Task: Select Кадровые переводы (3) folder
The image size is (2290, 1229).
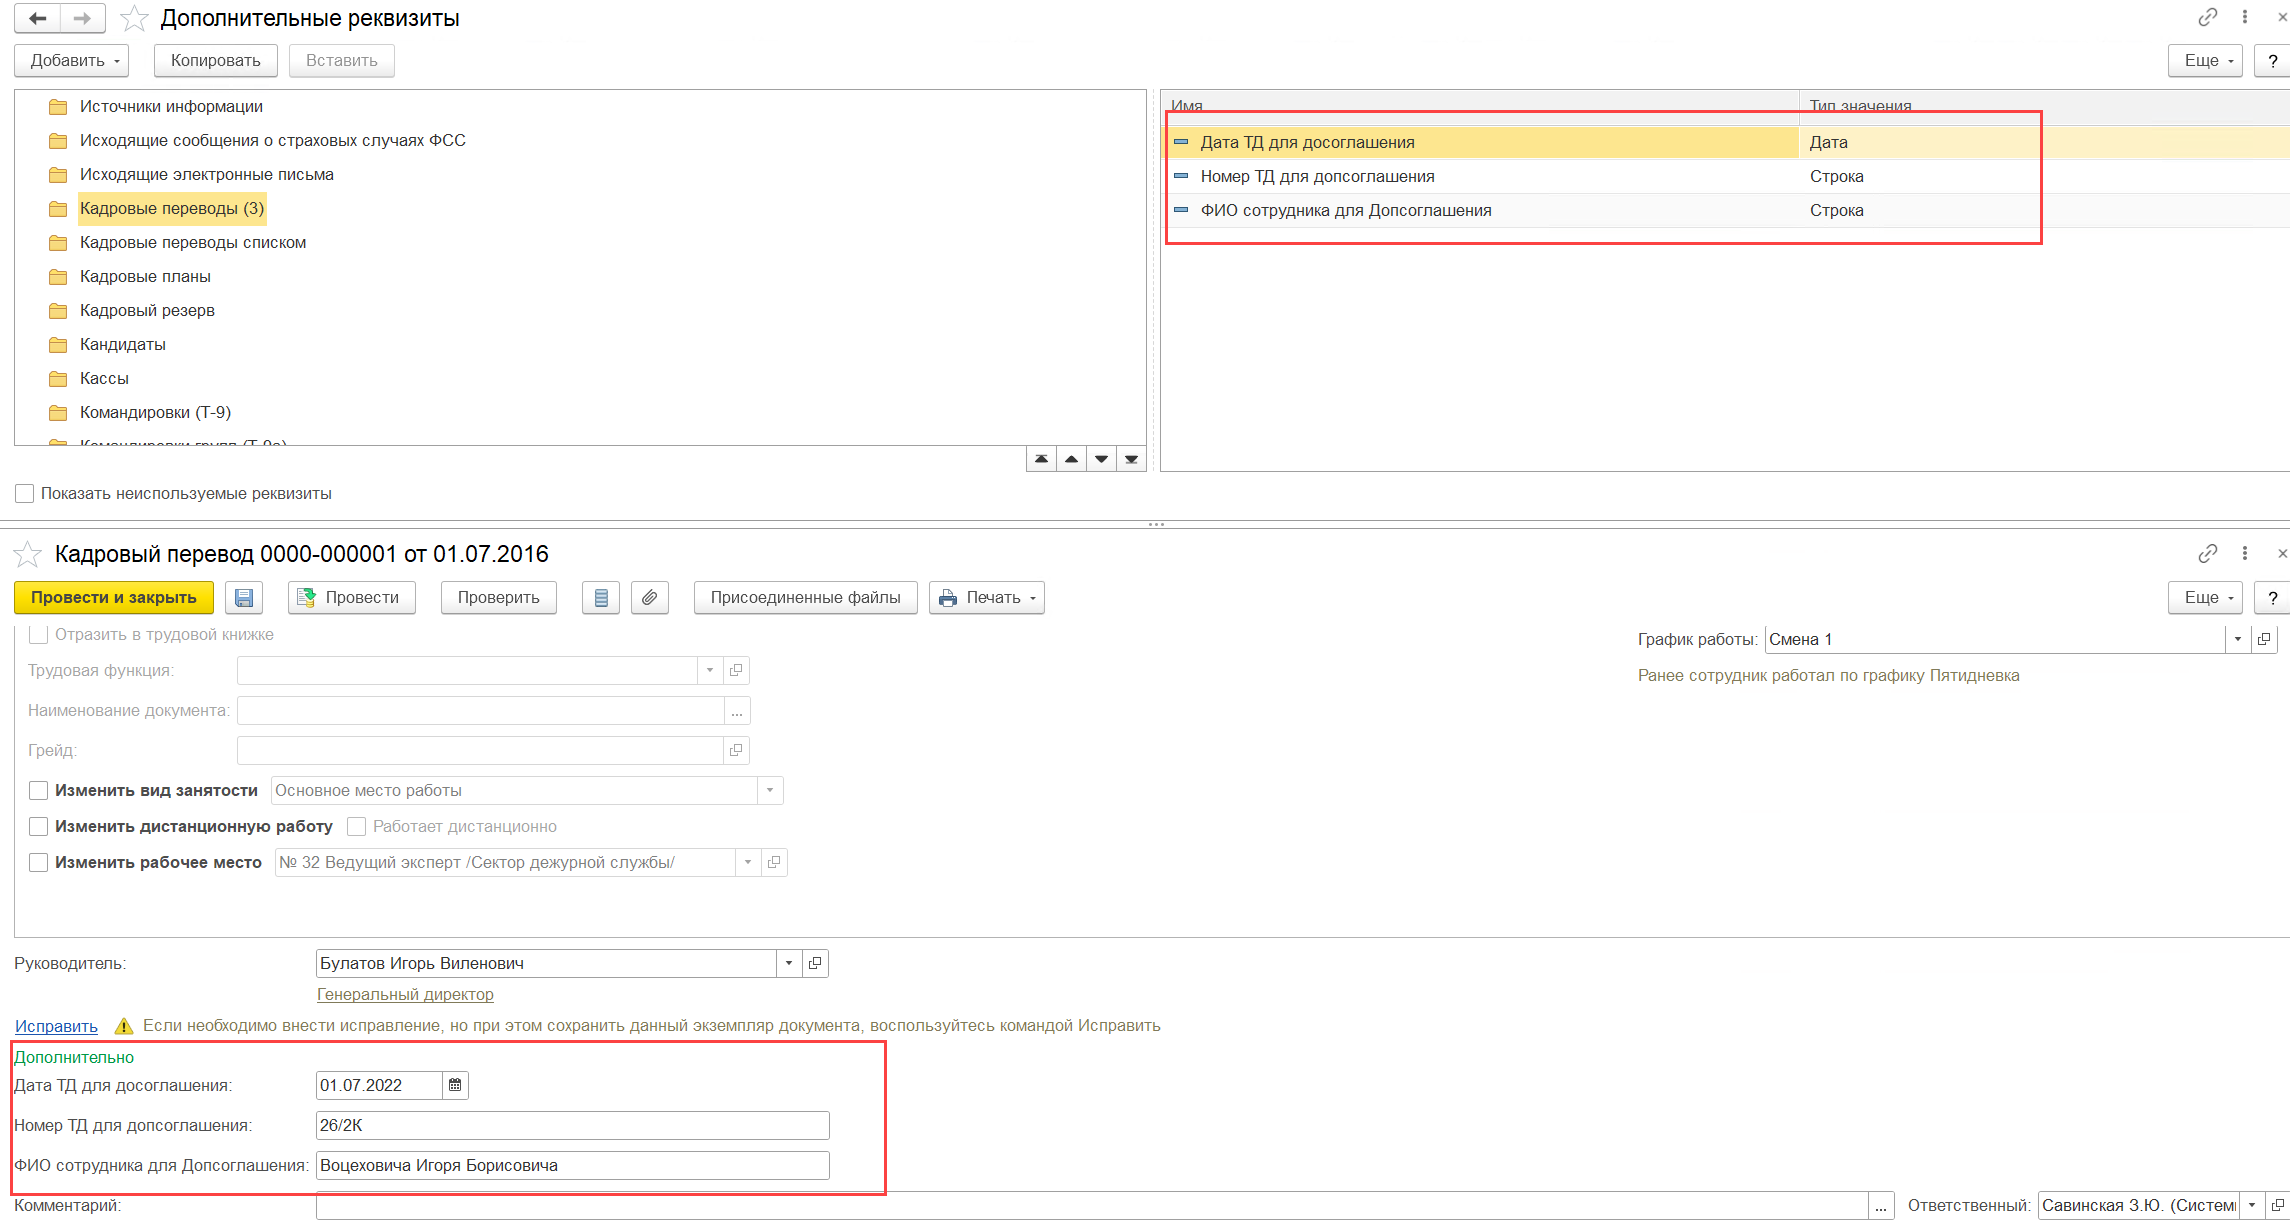Action: point(171,208)
